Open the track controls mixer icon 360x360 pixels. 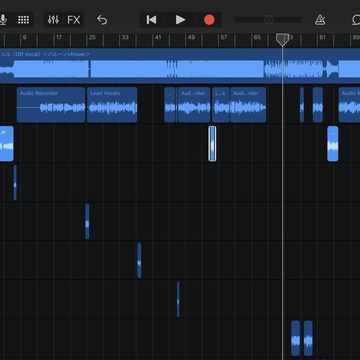(53, 20)
